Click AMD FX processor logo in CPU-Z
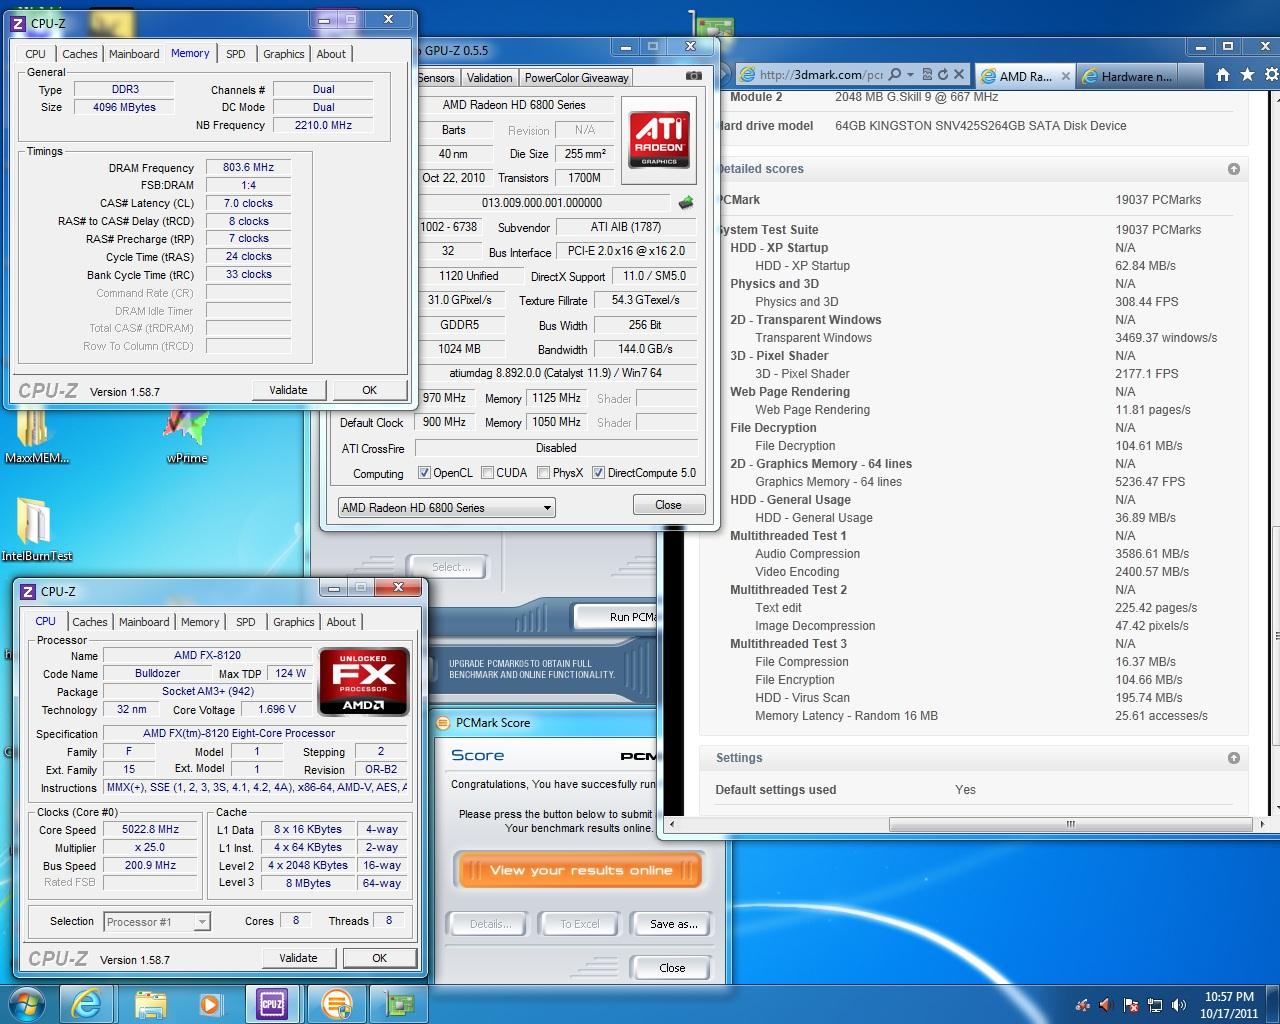 click(x=364, y=682)
